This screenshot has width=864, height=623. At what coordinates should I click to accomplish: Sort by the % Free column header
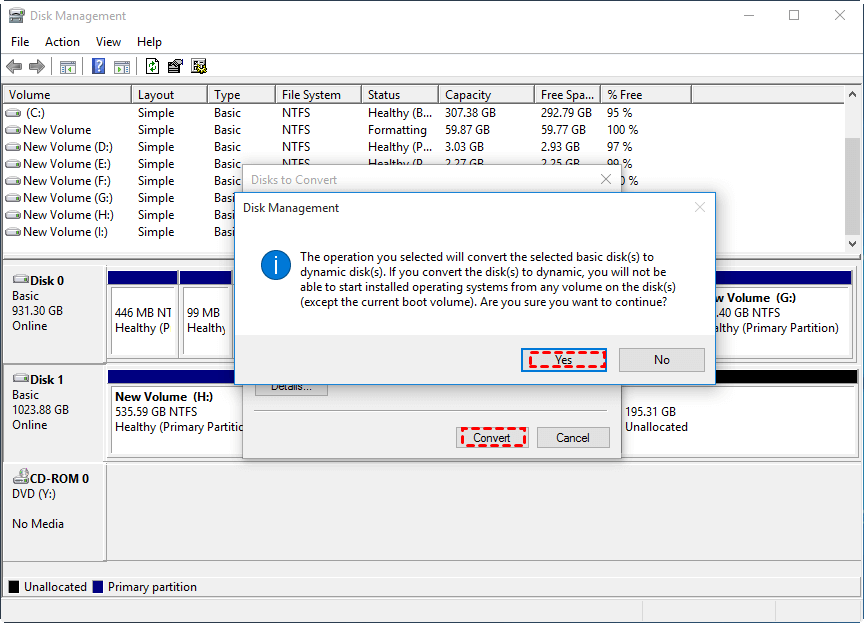pos(646,95)
